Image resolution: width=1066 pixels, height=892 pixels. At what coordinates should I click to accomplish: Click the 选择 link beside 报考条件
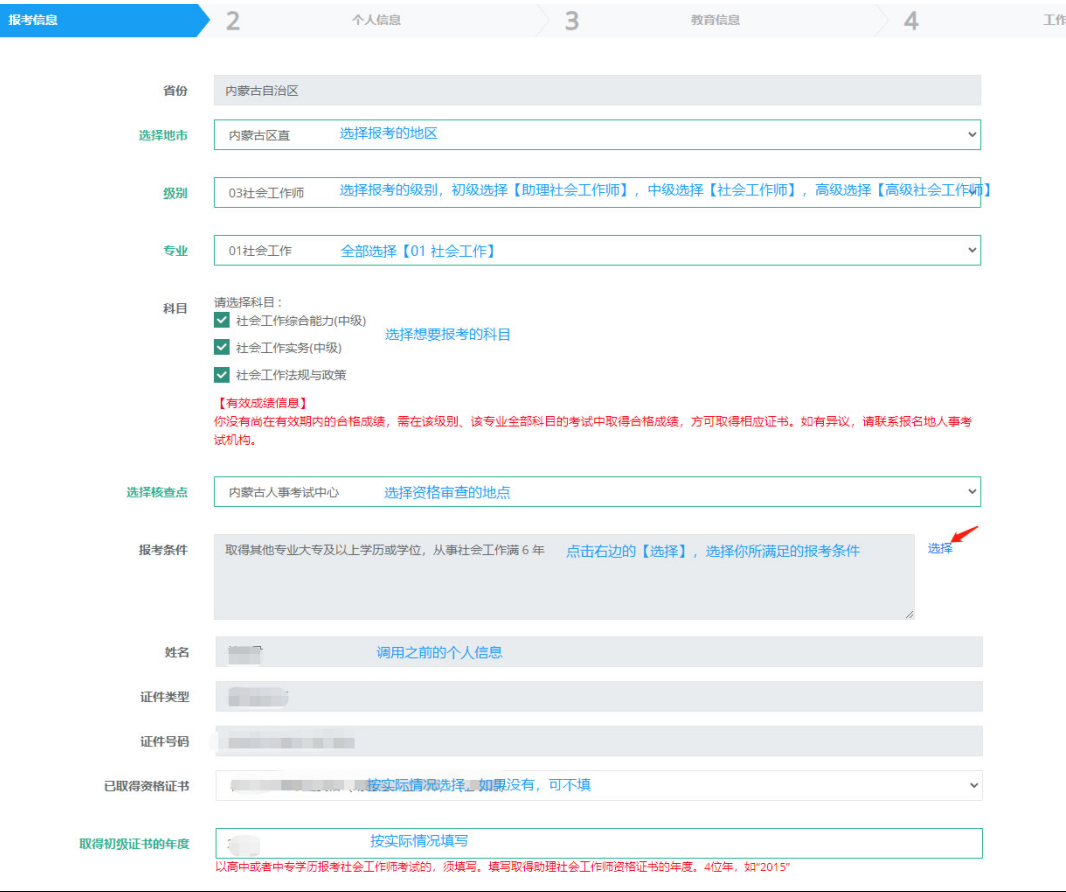click(939, 549)
